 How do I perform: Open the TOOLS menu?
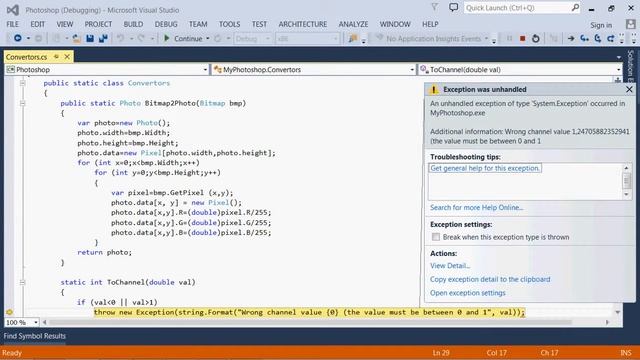[229, 24]
